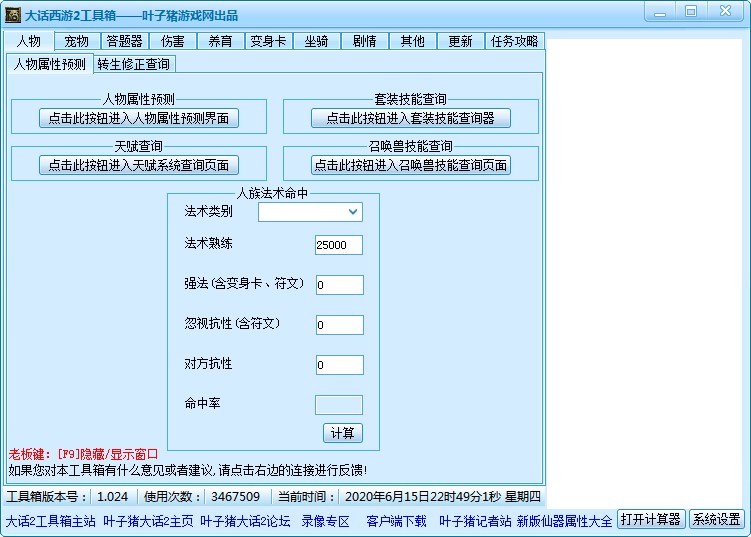Open 叶子猪大话2主页 link

(148, 521)
